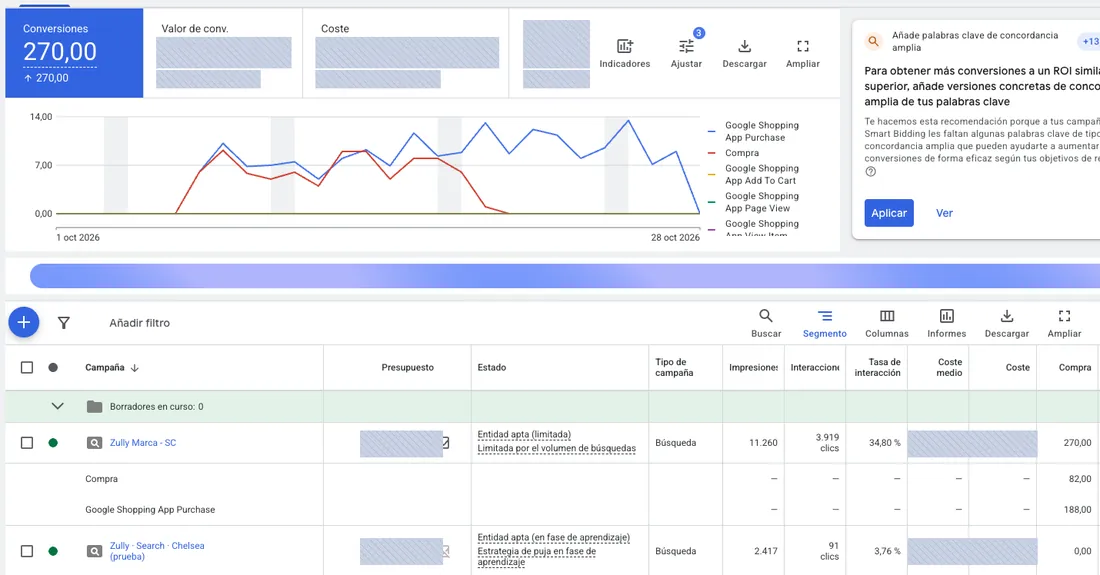Click the 11.260 impressions cell
This screenshot has width=1100, height=575.
[763, 443]
